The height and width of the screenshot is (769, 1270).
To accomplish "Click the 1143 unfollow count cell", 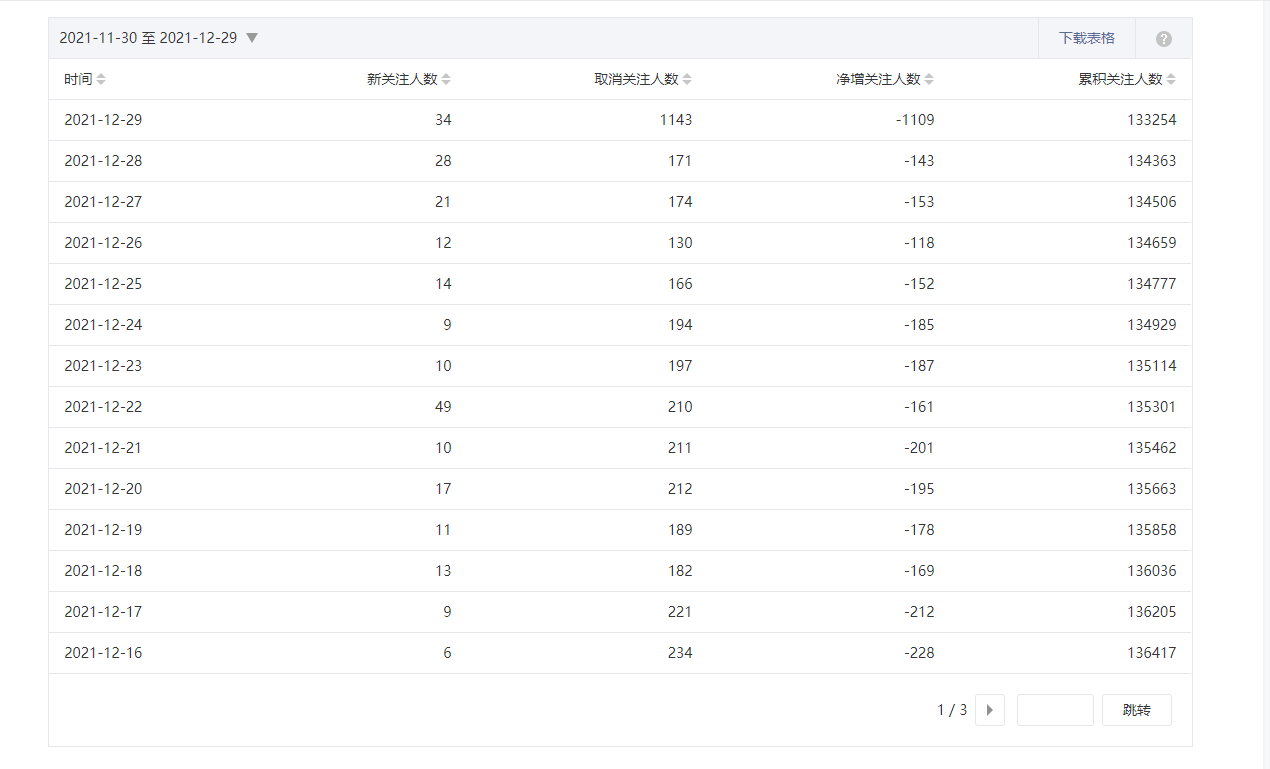I will click(675, 120).
